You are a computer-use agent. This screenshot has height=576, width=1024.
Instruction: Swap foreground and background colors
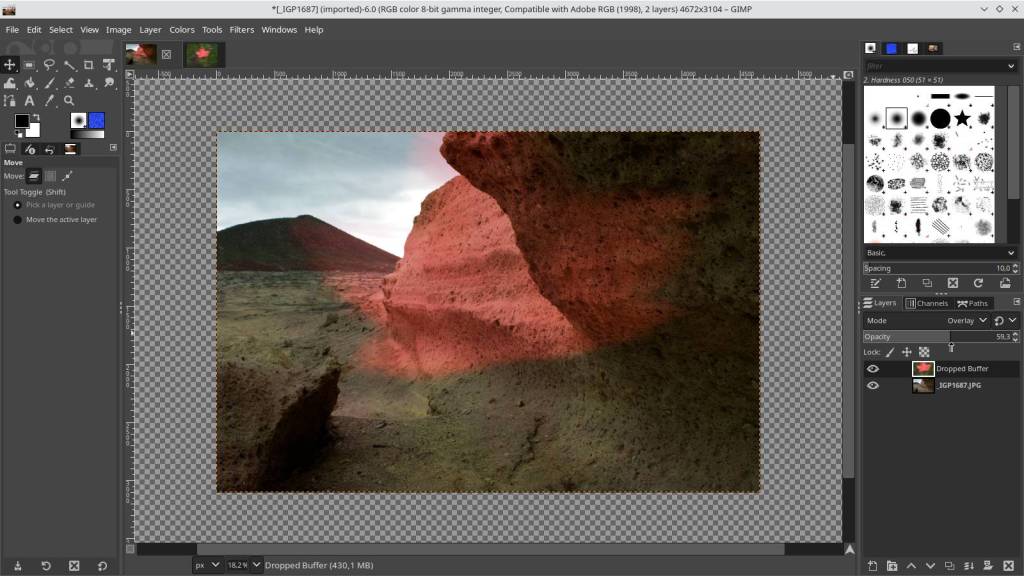coord(37,117)
